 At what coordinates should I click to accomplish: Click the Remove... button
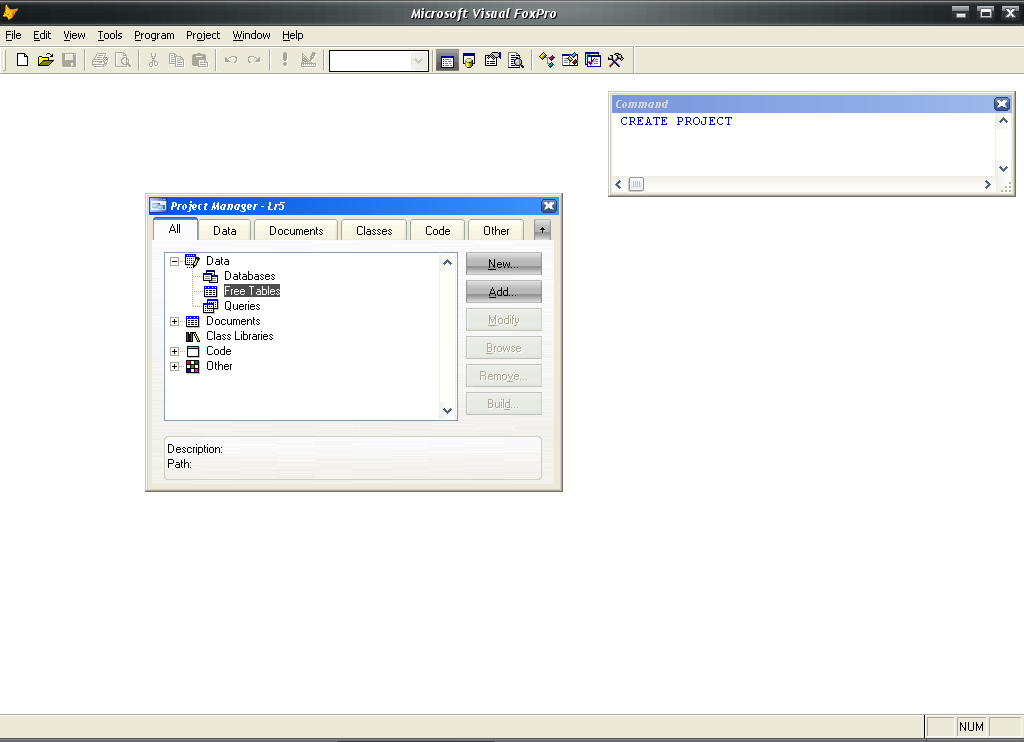tap(504, 376)
